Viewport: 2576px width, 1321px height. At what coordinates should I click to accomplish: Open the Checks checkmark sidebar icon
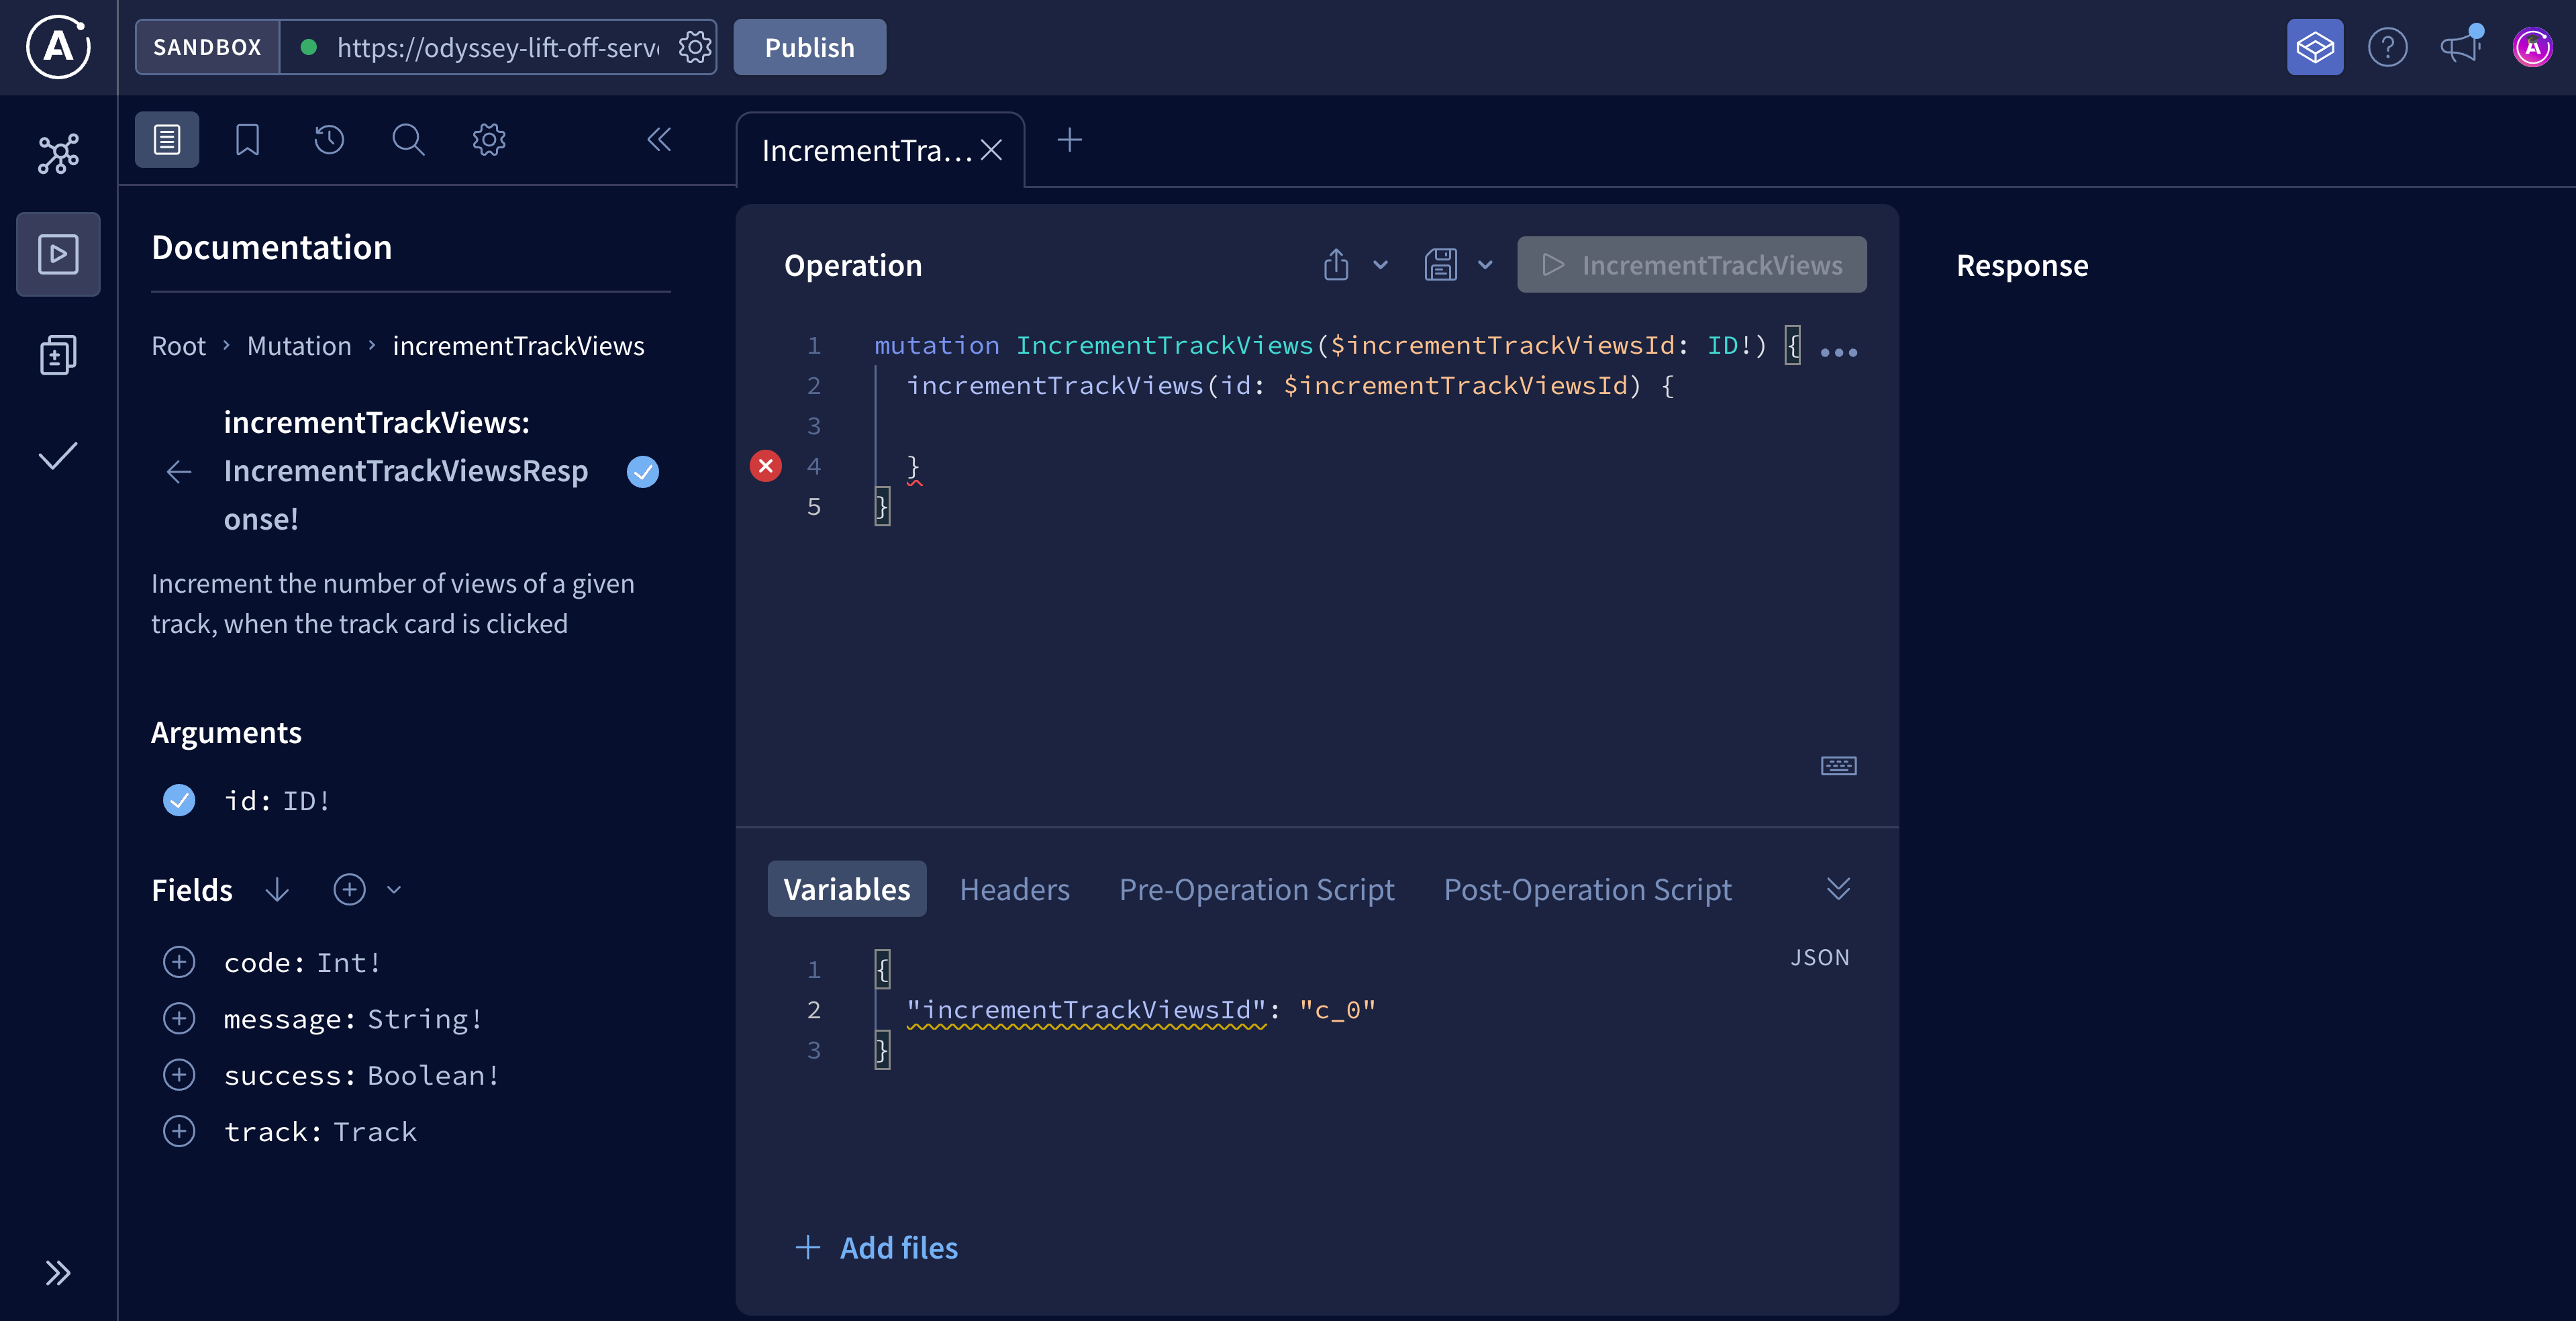point(58,456)
